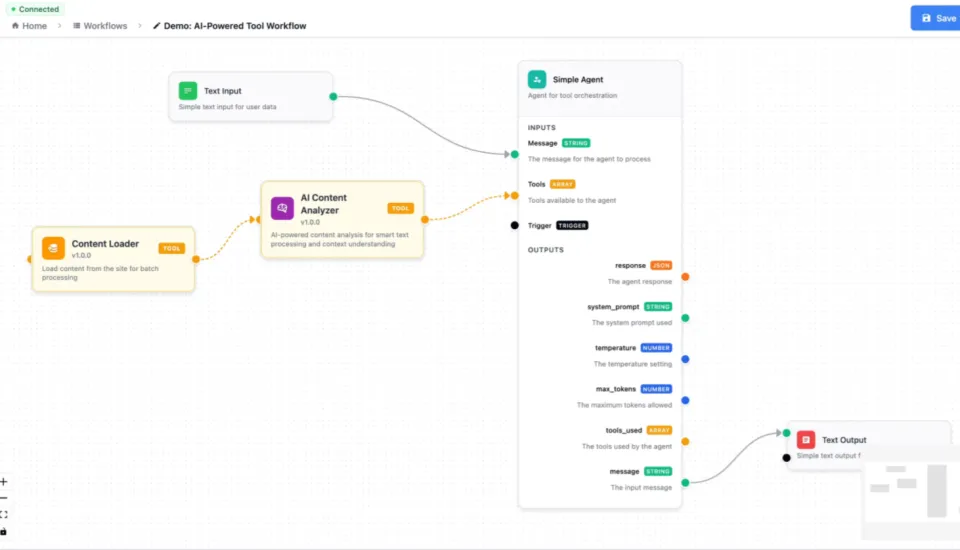Click the teal Simple Agent icon
This screenshot has width=960, height=550.
tap(537, 79)
